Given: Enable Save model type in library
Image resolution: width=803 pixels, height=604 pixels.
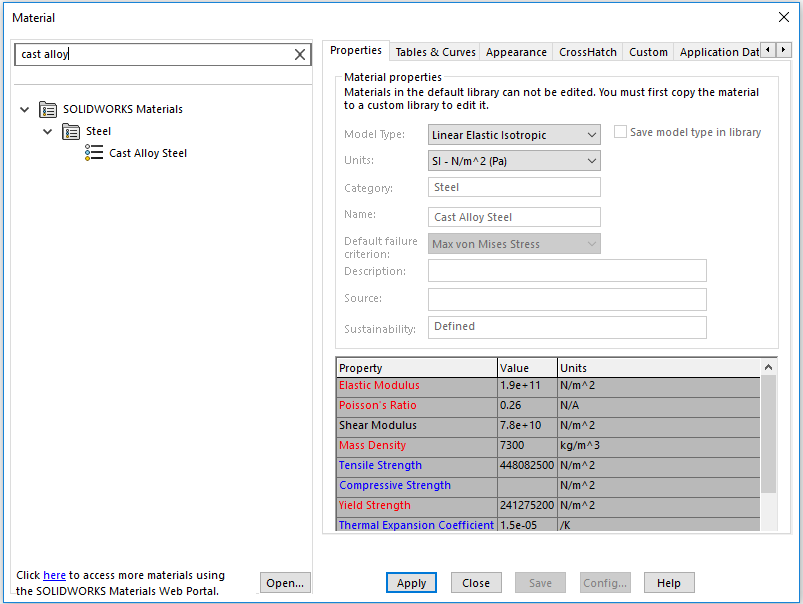Looking at the screenshot, I should [x=620, y=132].
